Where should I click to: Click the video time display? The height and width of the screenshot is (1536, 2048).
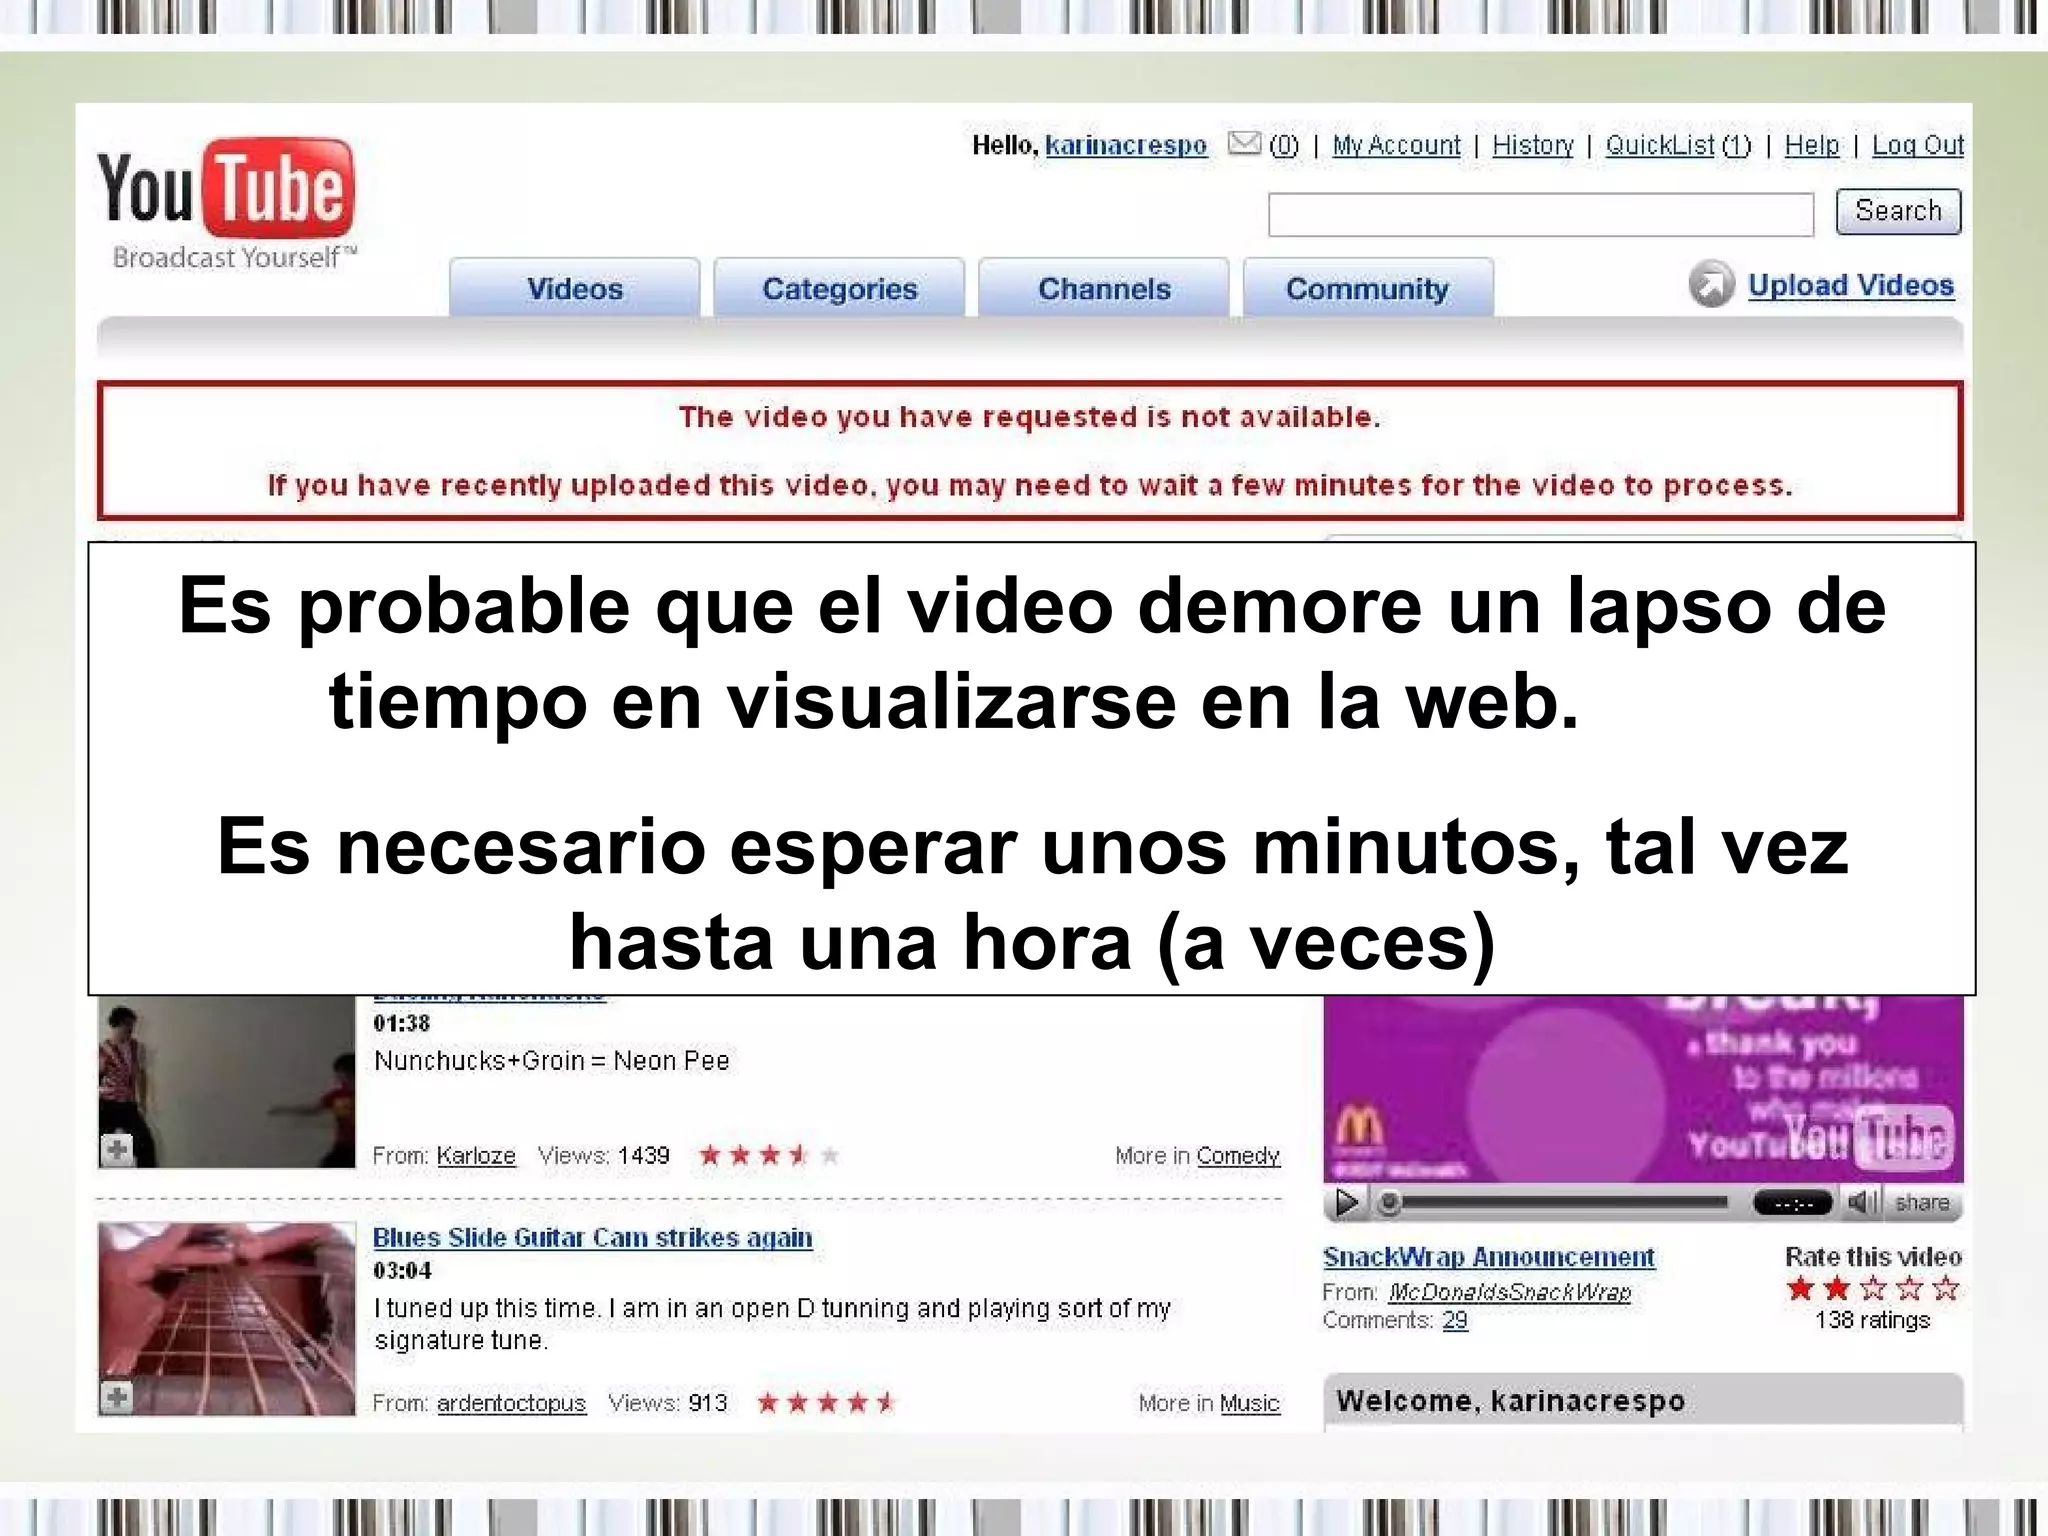(1793, 1203)
